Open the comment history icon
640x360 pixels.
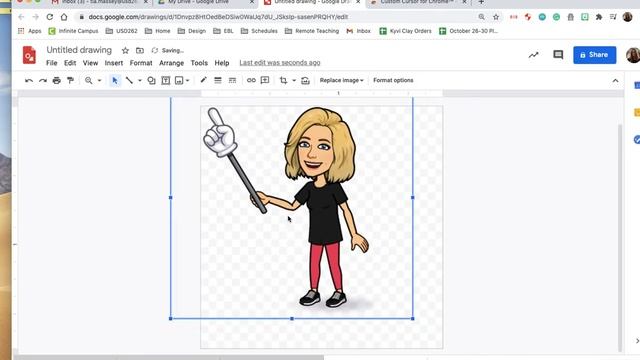click(558, 55)
